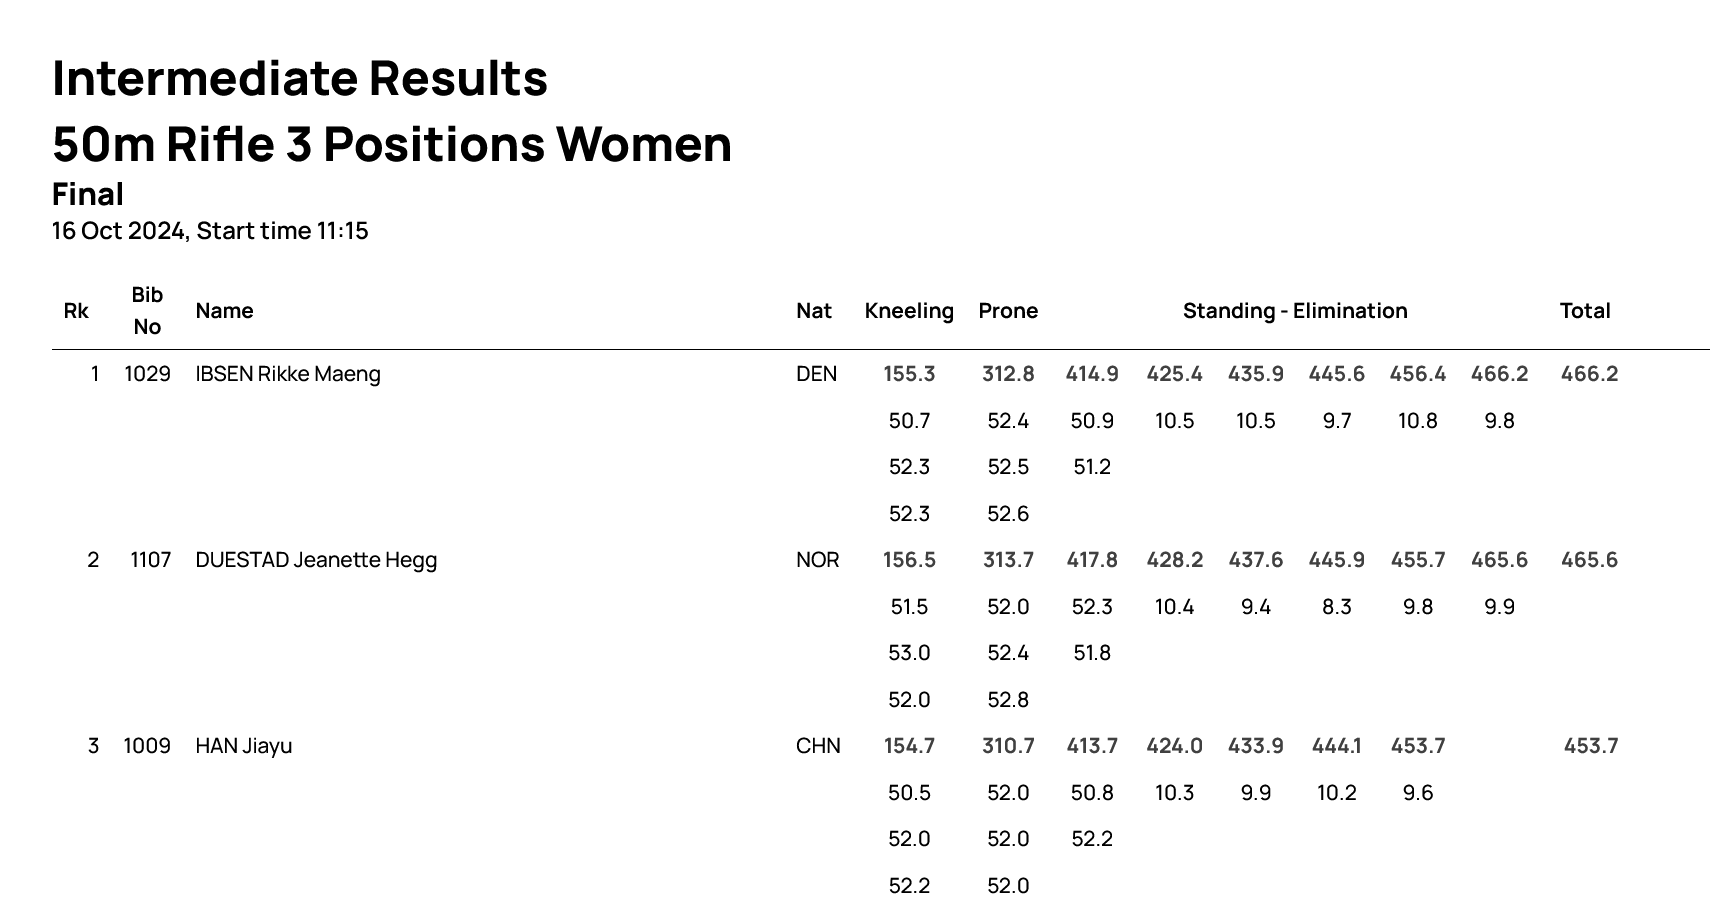1710x913 pixels.
Task: Click the "Standing - Elimination" column header
Action: click(x=1295, y=311)
